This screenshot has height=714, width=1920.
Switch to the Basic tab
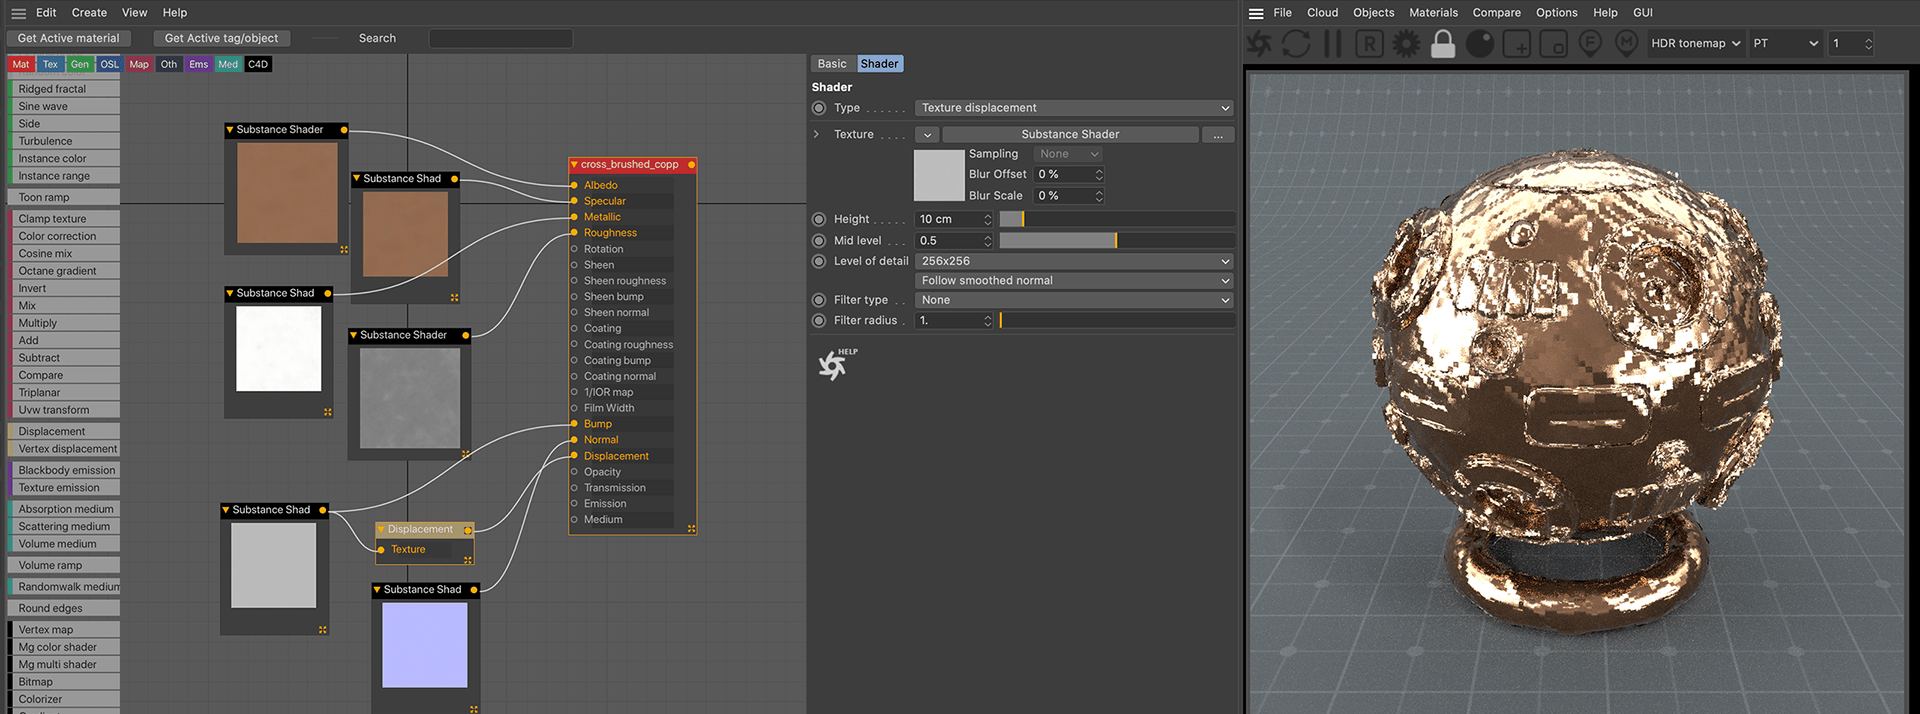click(x=832, y=64)
